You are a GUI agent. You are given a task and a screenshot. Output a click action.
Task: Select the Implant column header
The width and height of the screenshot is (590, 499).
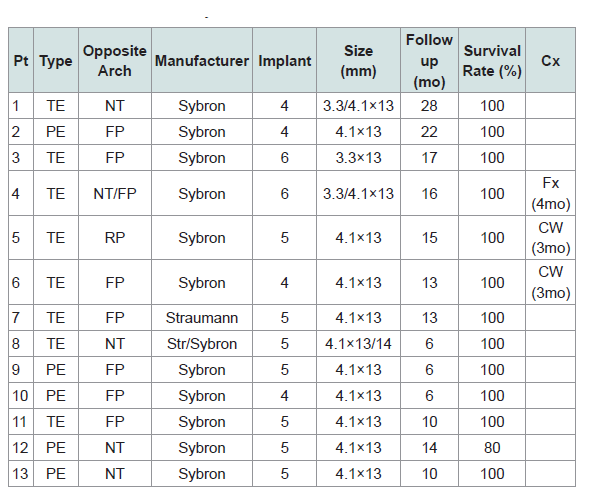pyautogui.click(x=284, y=60)
